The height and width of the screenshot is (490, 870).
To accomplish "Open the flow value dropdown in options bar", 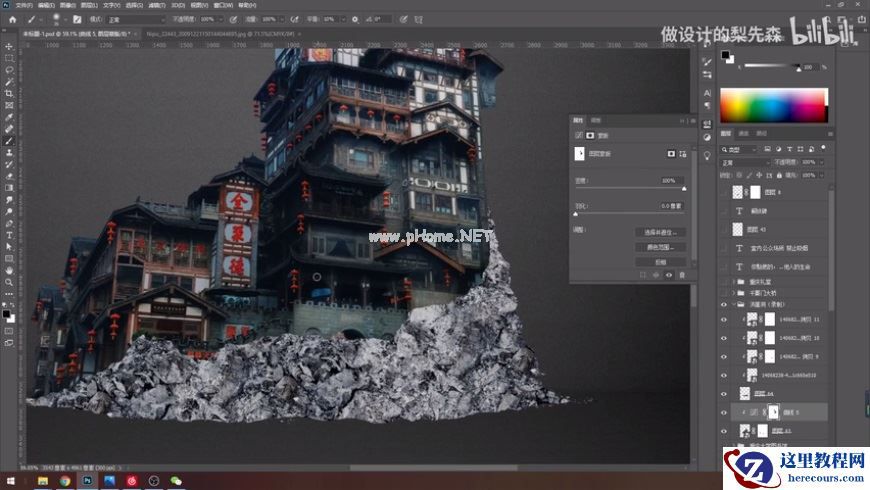I will [x=282, y=19].
